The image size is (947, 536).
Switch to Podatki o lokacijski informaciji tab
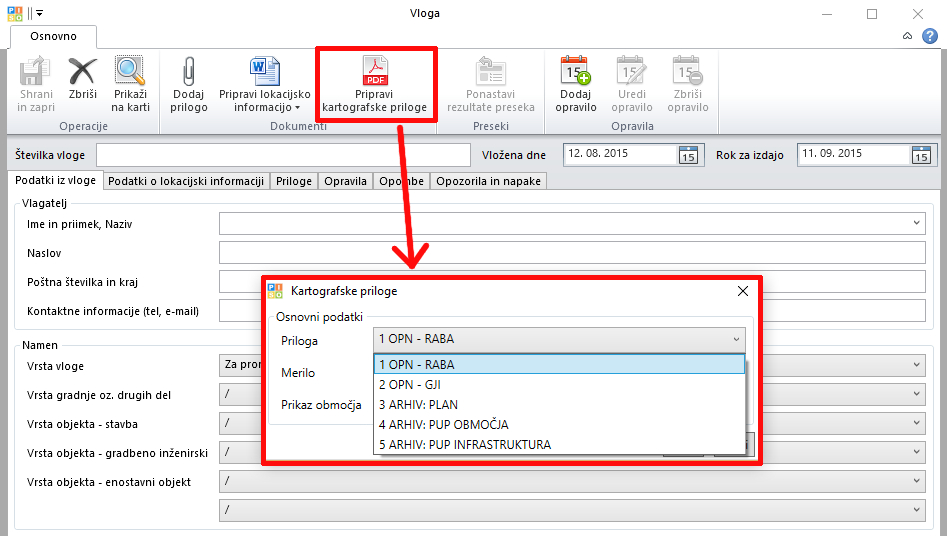click(x=186, y=181)
